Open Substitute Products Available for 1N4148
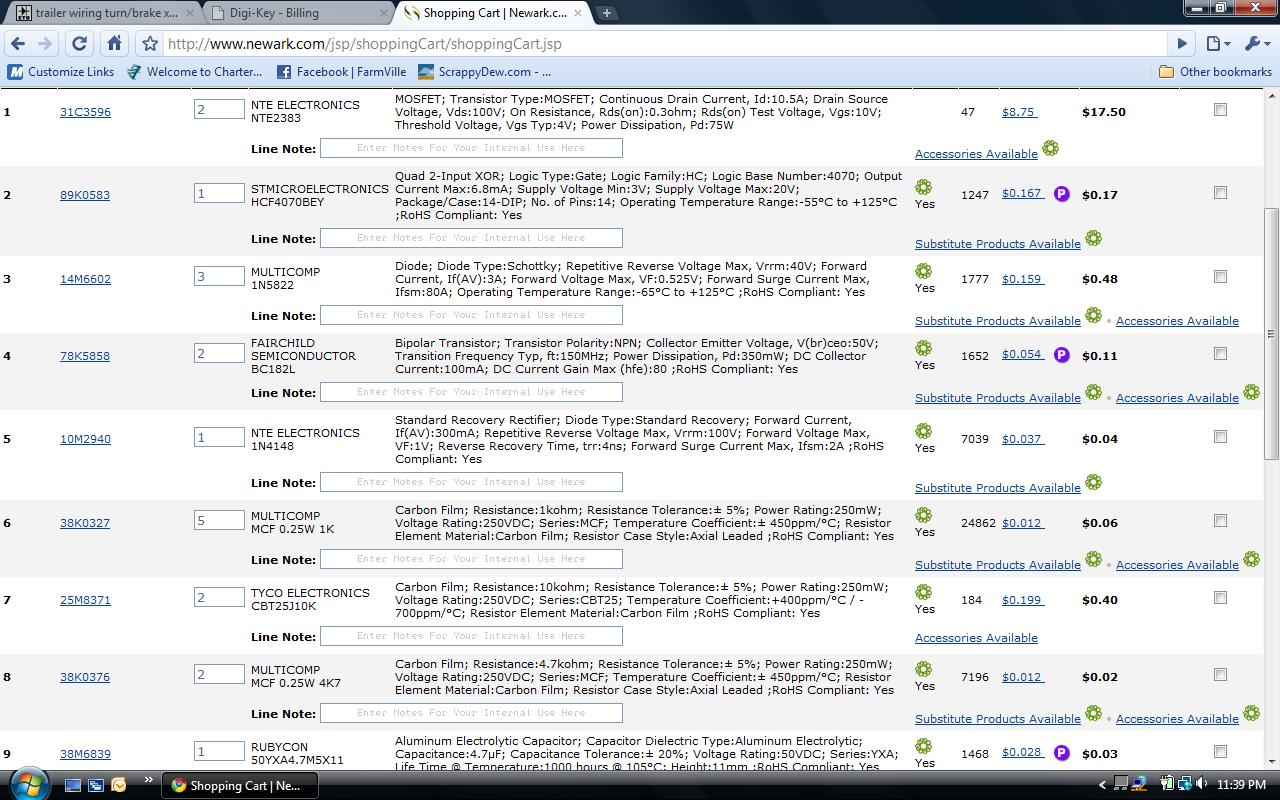Image resolution: width=1280 pixels, height=800 pixels. 998,488
